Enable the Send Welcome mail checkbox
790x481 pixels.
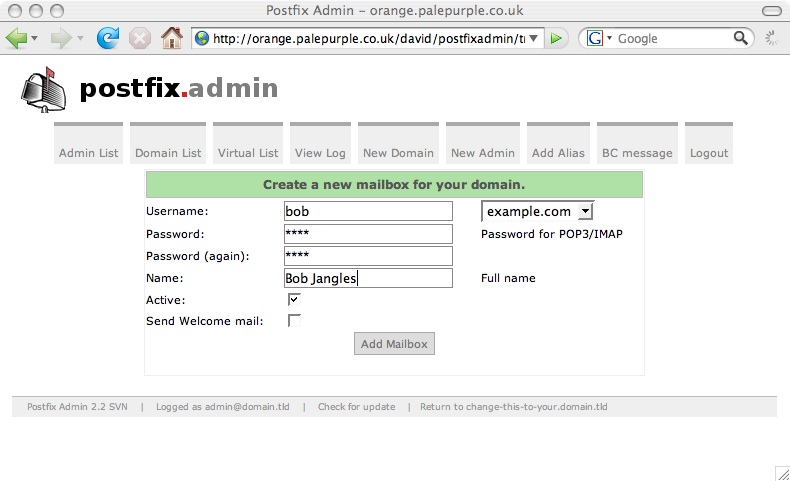pos(294,321)
